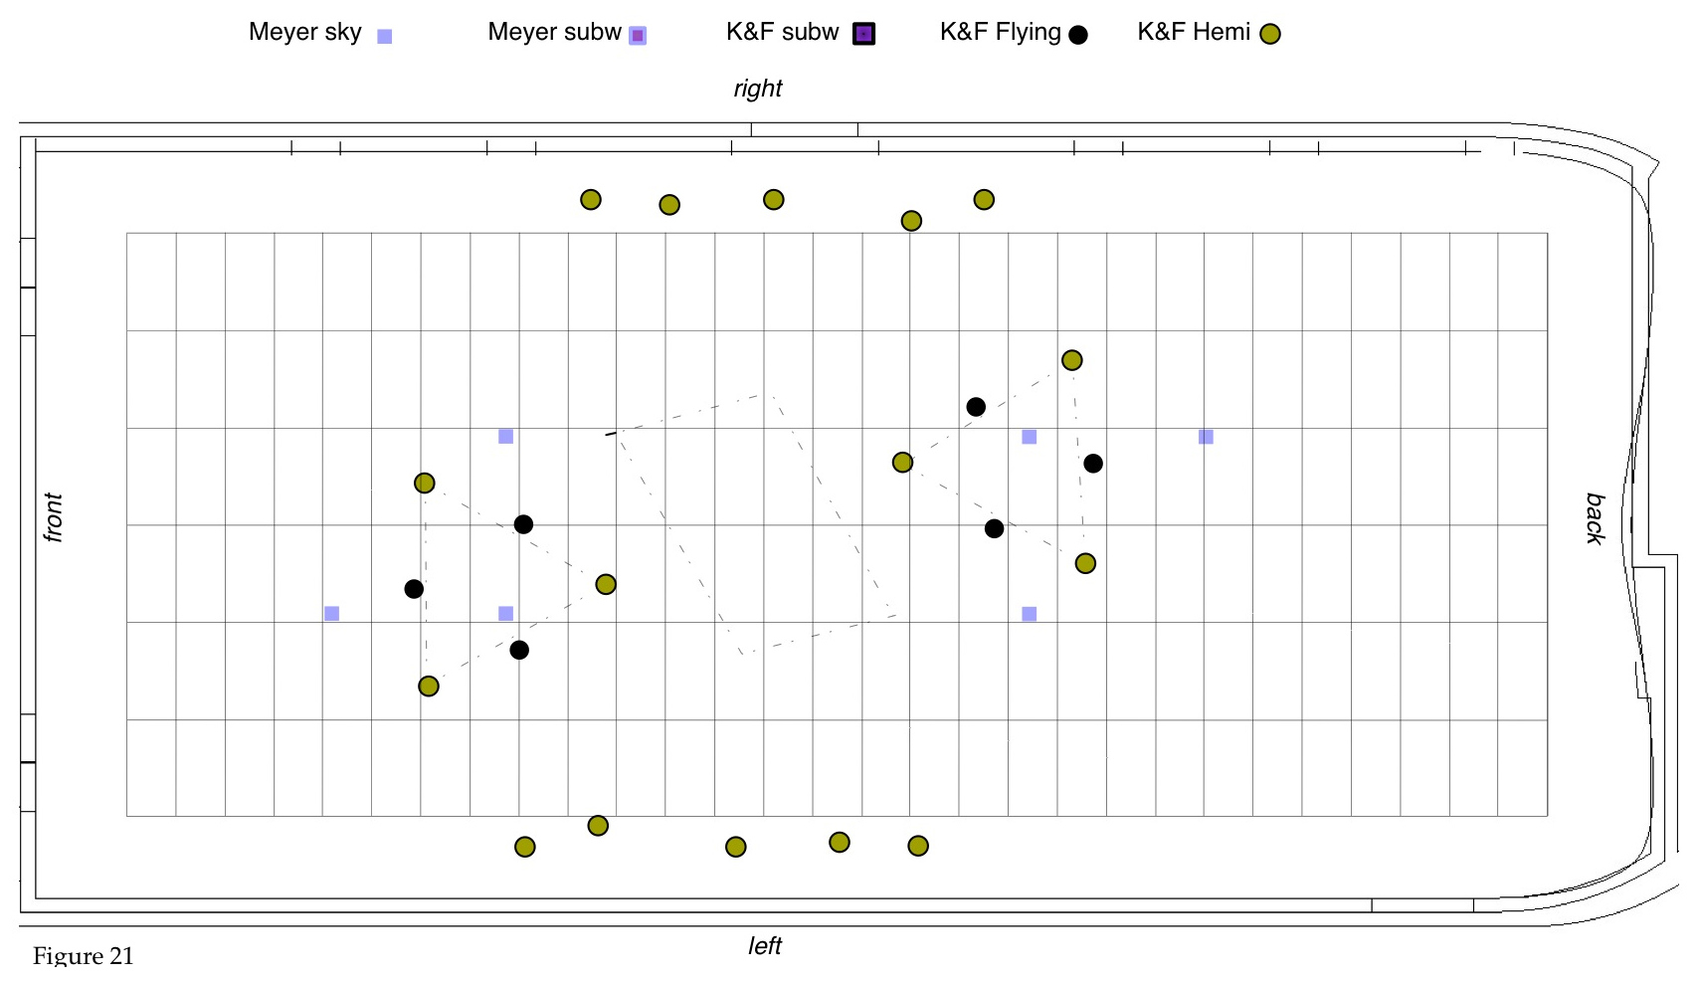Click the Meyer sky legend square
The height and width of the screenshot is (982, 1699).
pyautogui.click(x=384, y=36)
